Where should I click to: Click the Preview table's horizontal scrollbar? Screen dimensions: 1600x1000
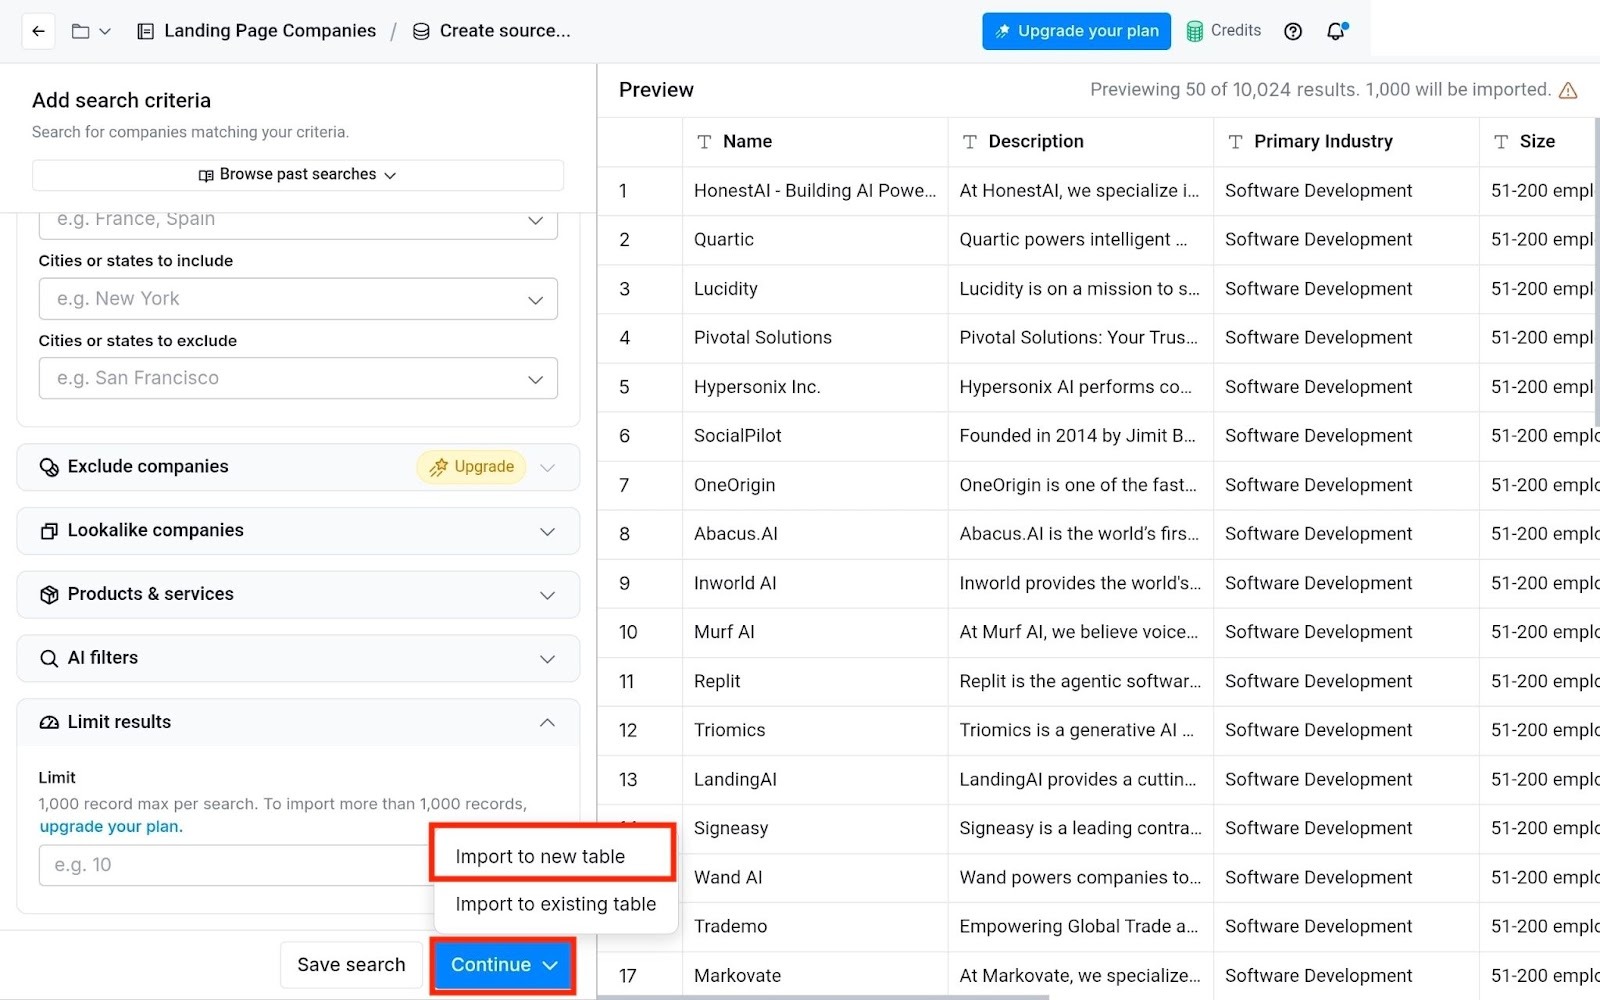pyautogui.click(x=823, y=997)
